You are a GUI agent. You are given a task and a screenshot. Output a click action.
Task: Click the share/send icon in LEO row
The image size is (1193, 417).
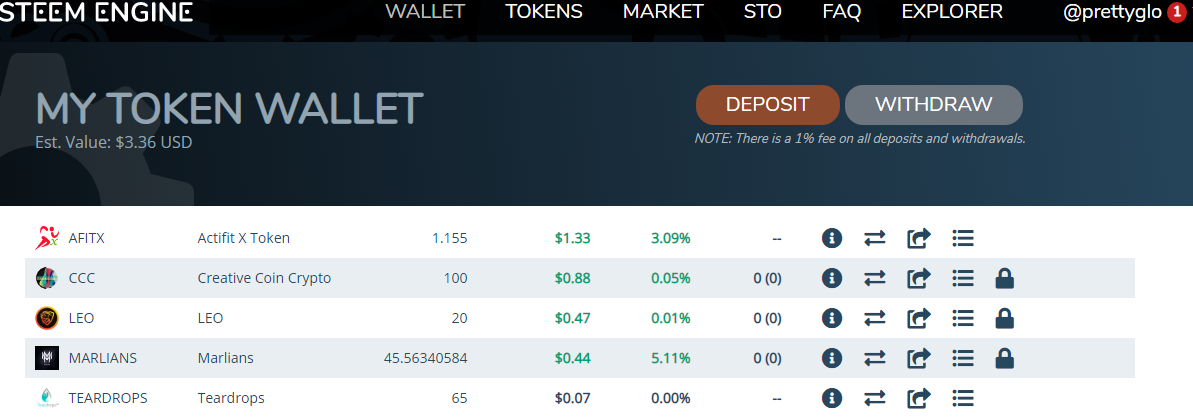pos(919,318)
